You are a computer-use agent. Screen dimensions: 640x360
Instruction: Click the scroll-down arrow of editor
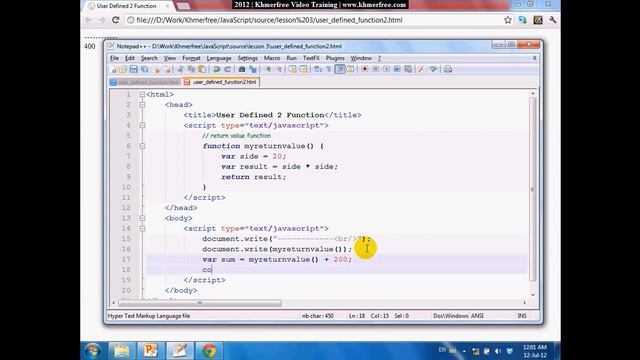tap(533, 295)
